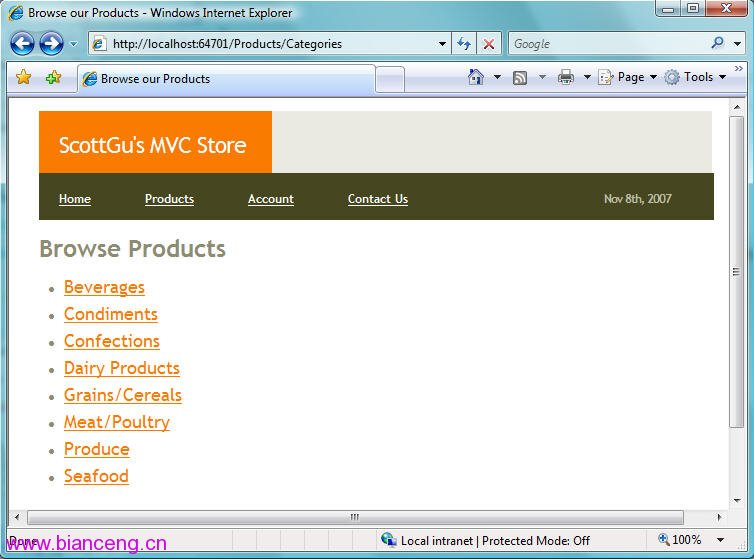Viewport: 754px width, 559px height.
Task: Click the RSS feeds icon
Action: pyautogui.click(x=520, y=77)
